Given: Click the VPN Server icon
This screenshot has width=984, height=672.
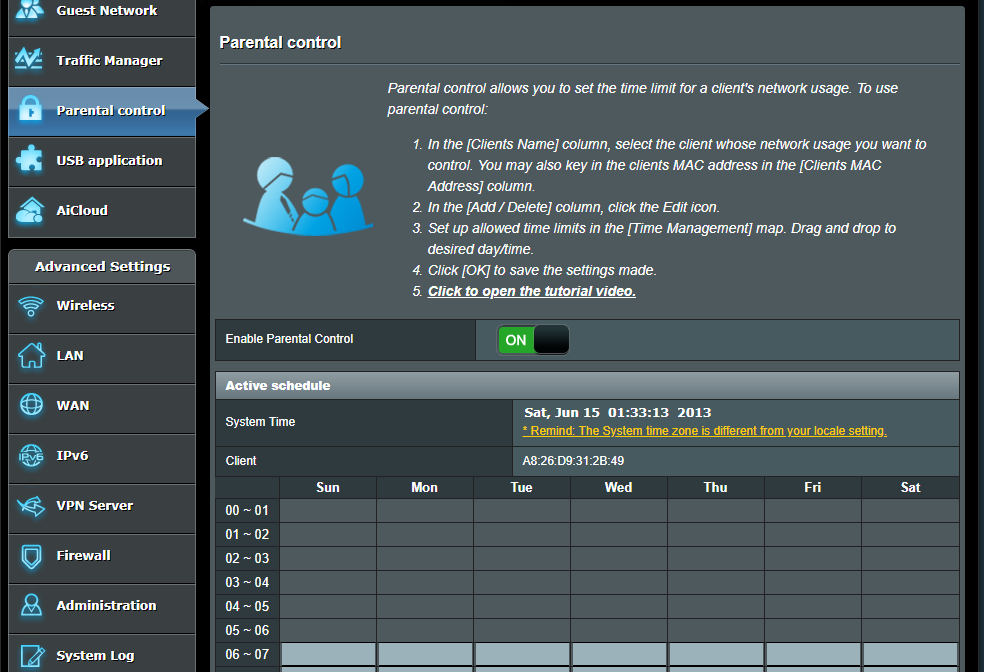Looking at the screenshot, I should pyautogui.click(x=31, y=506).
